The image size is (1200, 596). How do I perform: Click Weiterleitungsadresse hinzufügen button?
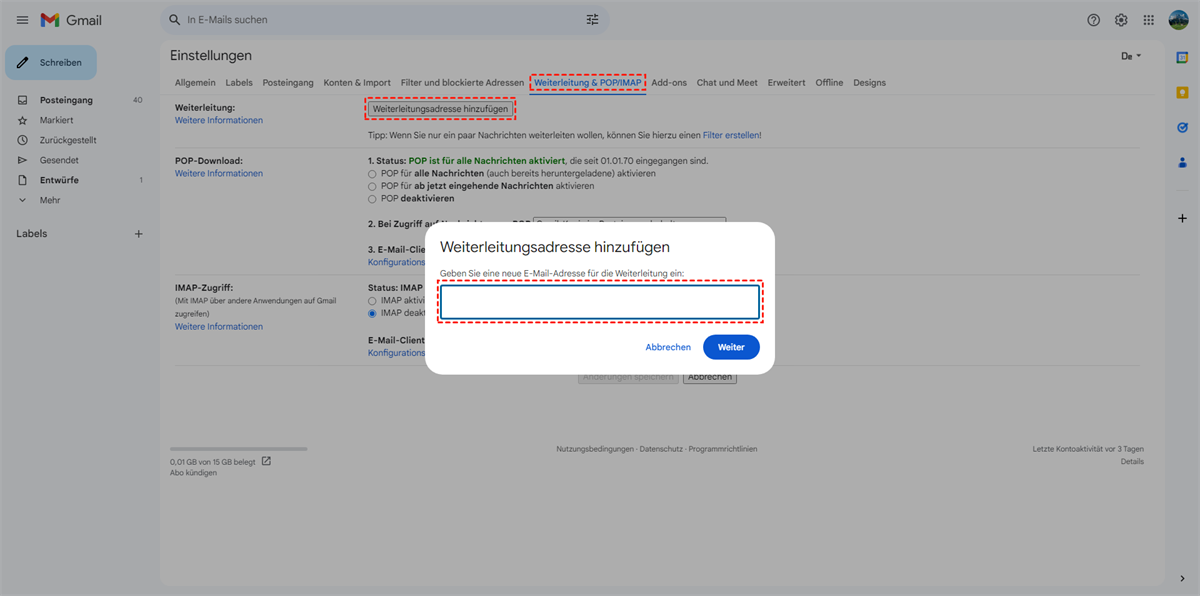point(441,108)
